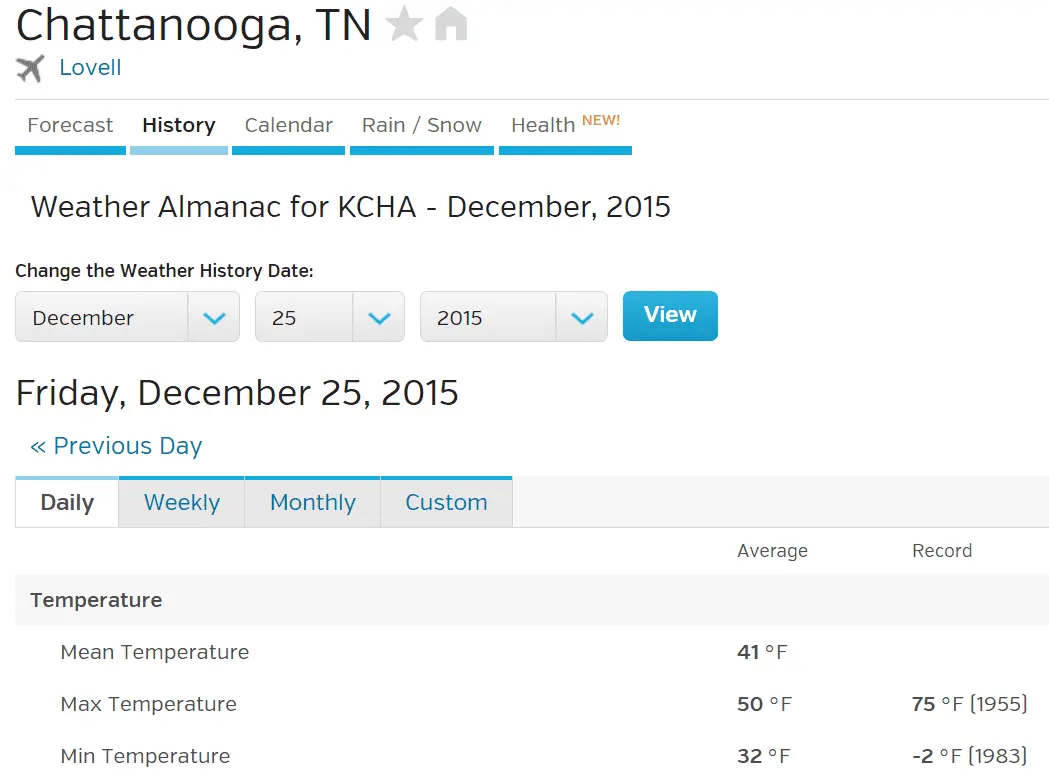Click the favorite star icon

[404, 24]
